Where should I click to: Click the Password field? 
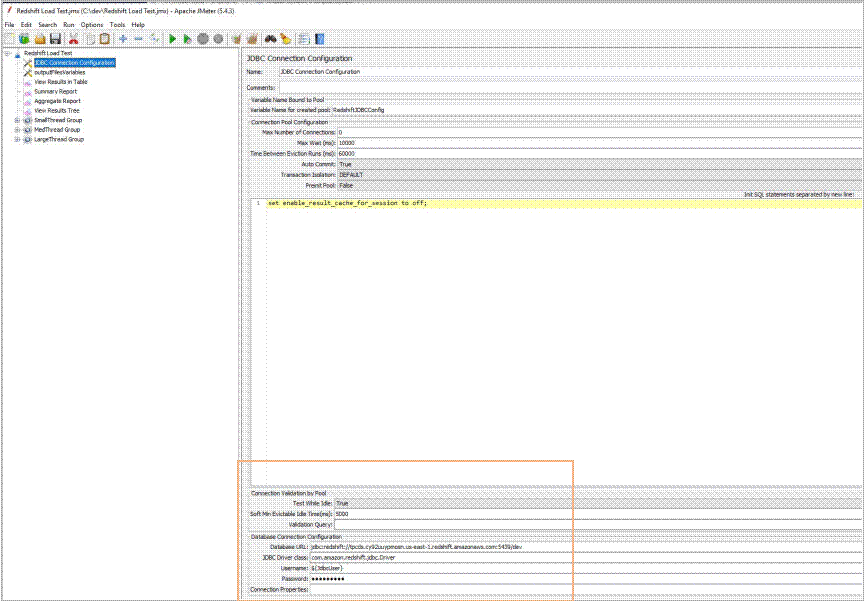click(x=586, y=579)
